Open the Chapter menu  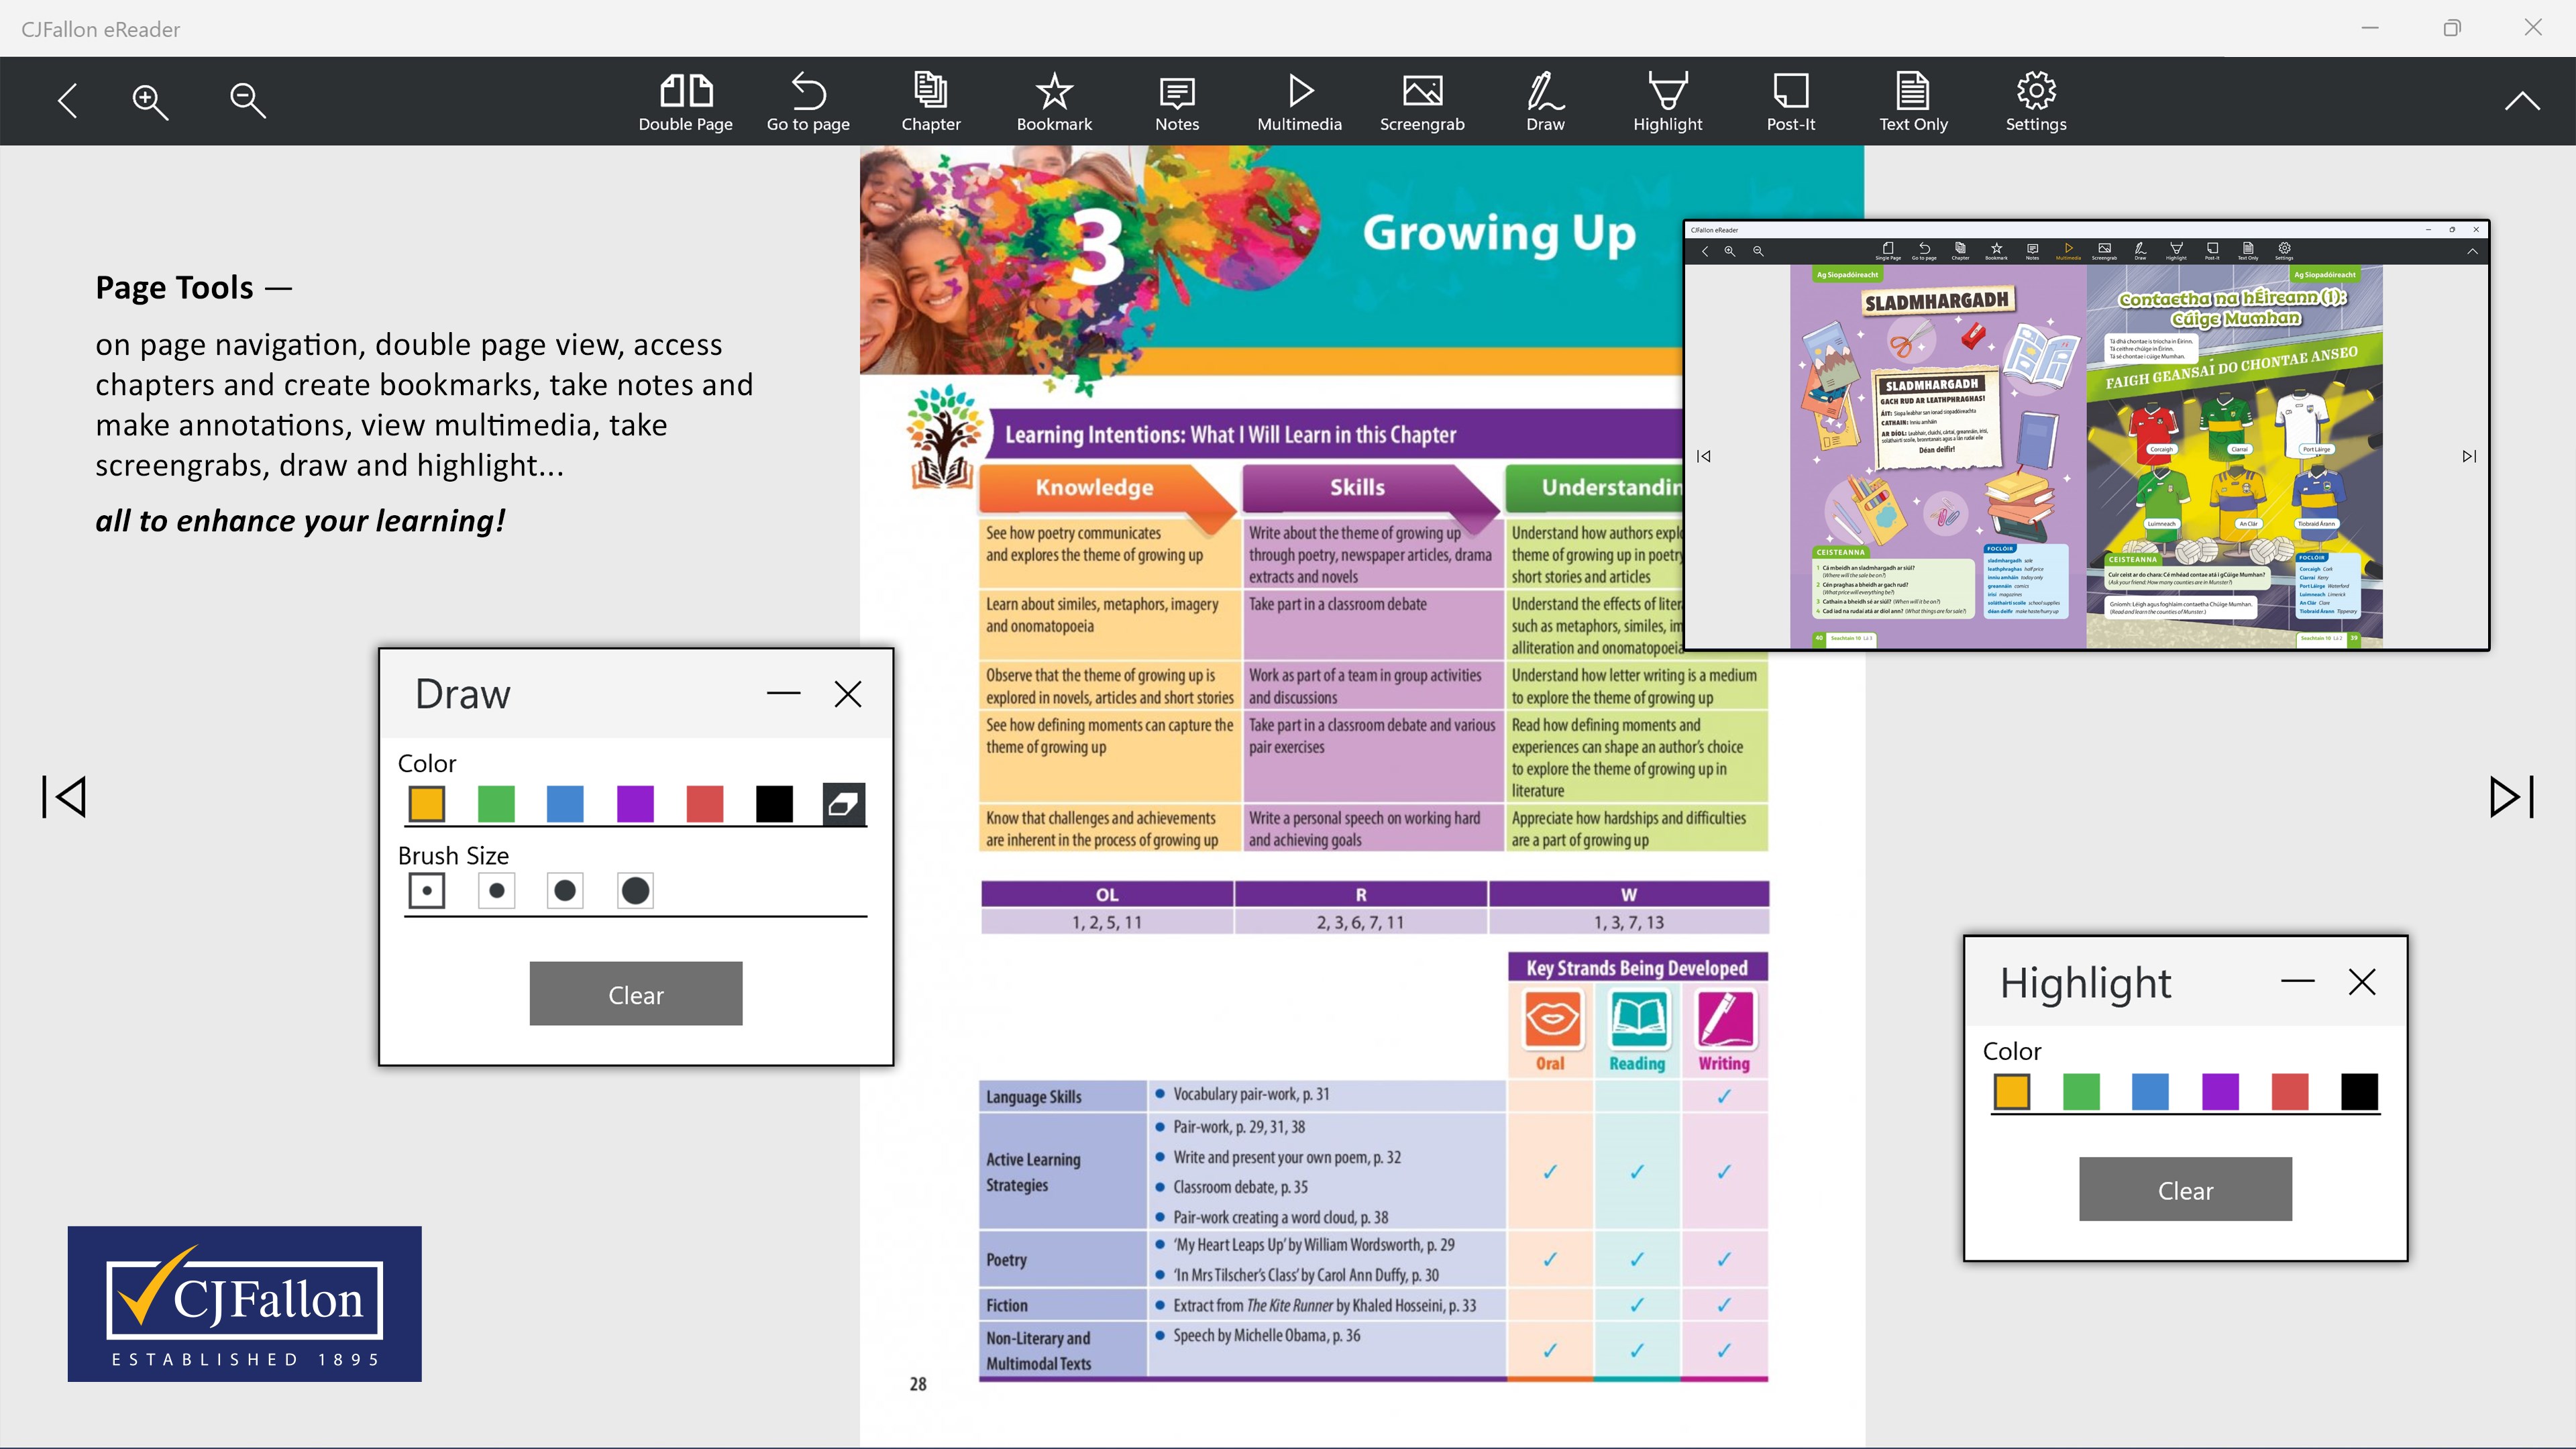pos(930,100)
